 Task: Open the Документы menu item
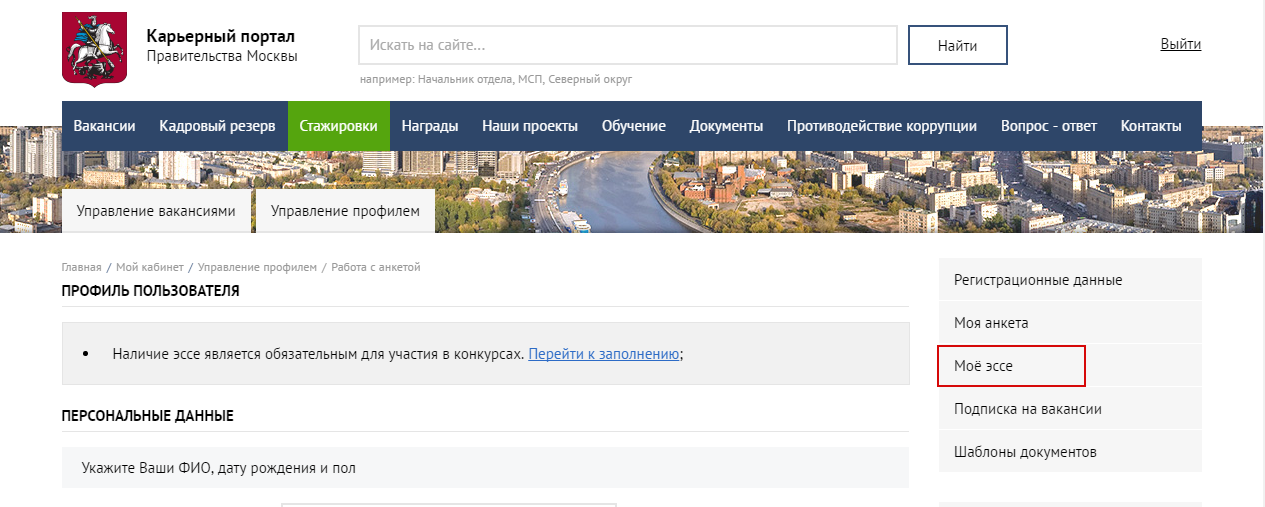coord(726,126)
